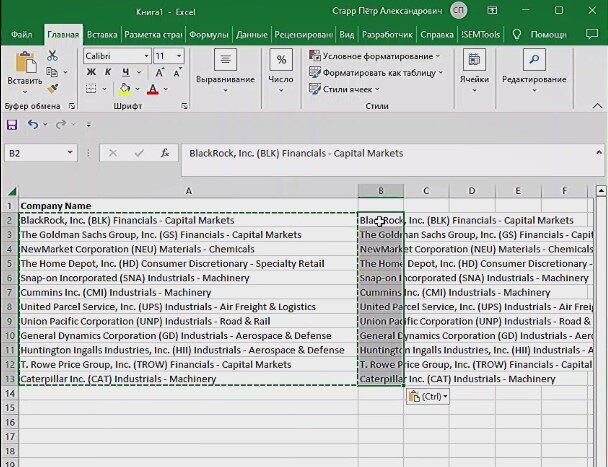Switch to the Разработчик tab

[387, 35]
